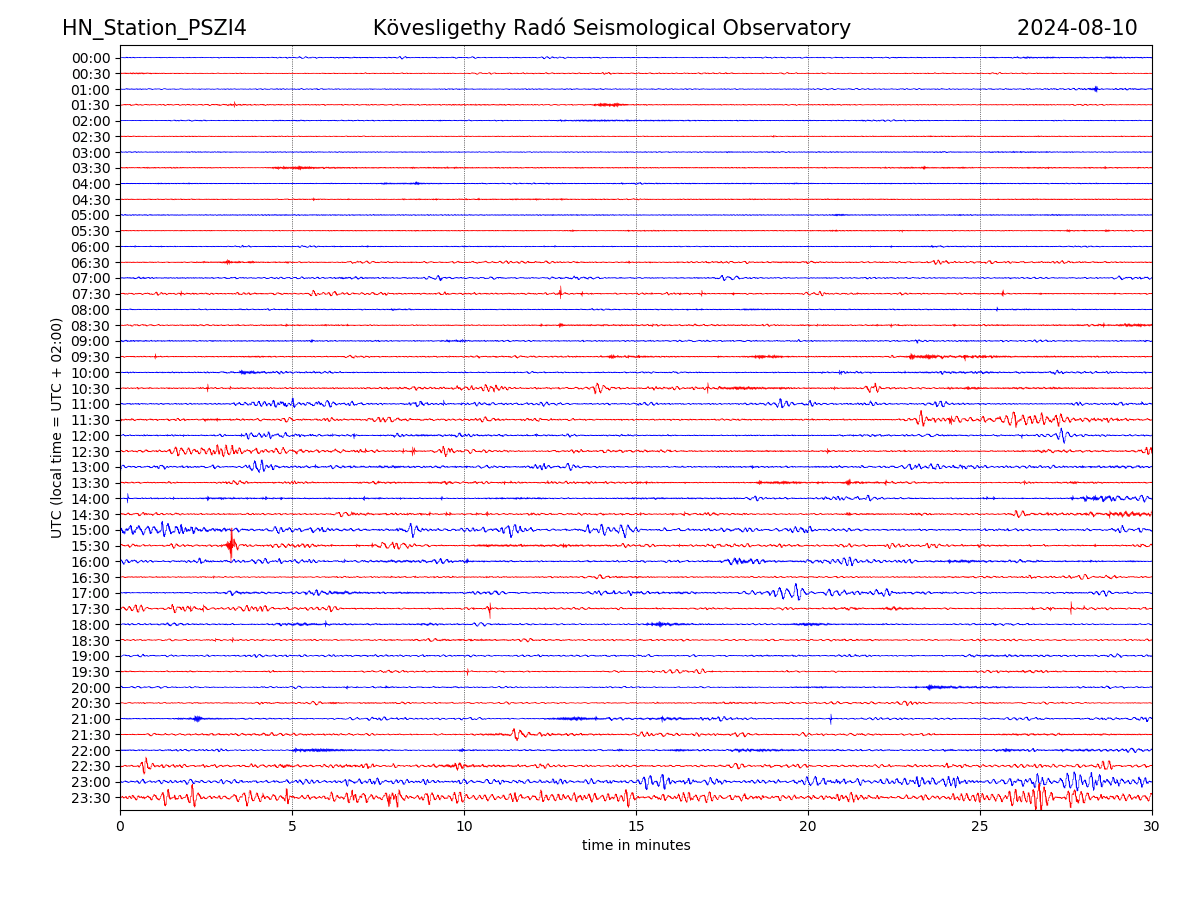Click the HN_Station_PSZI4 station title
Viewport: 1200px width, 900px height.
click(x=154, y=28)
